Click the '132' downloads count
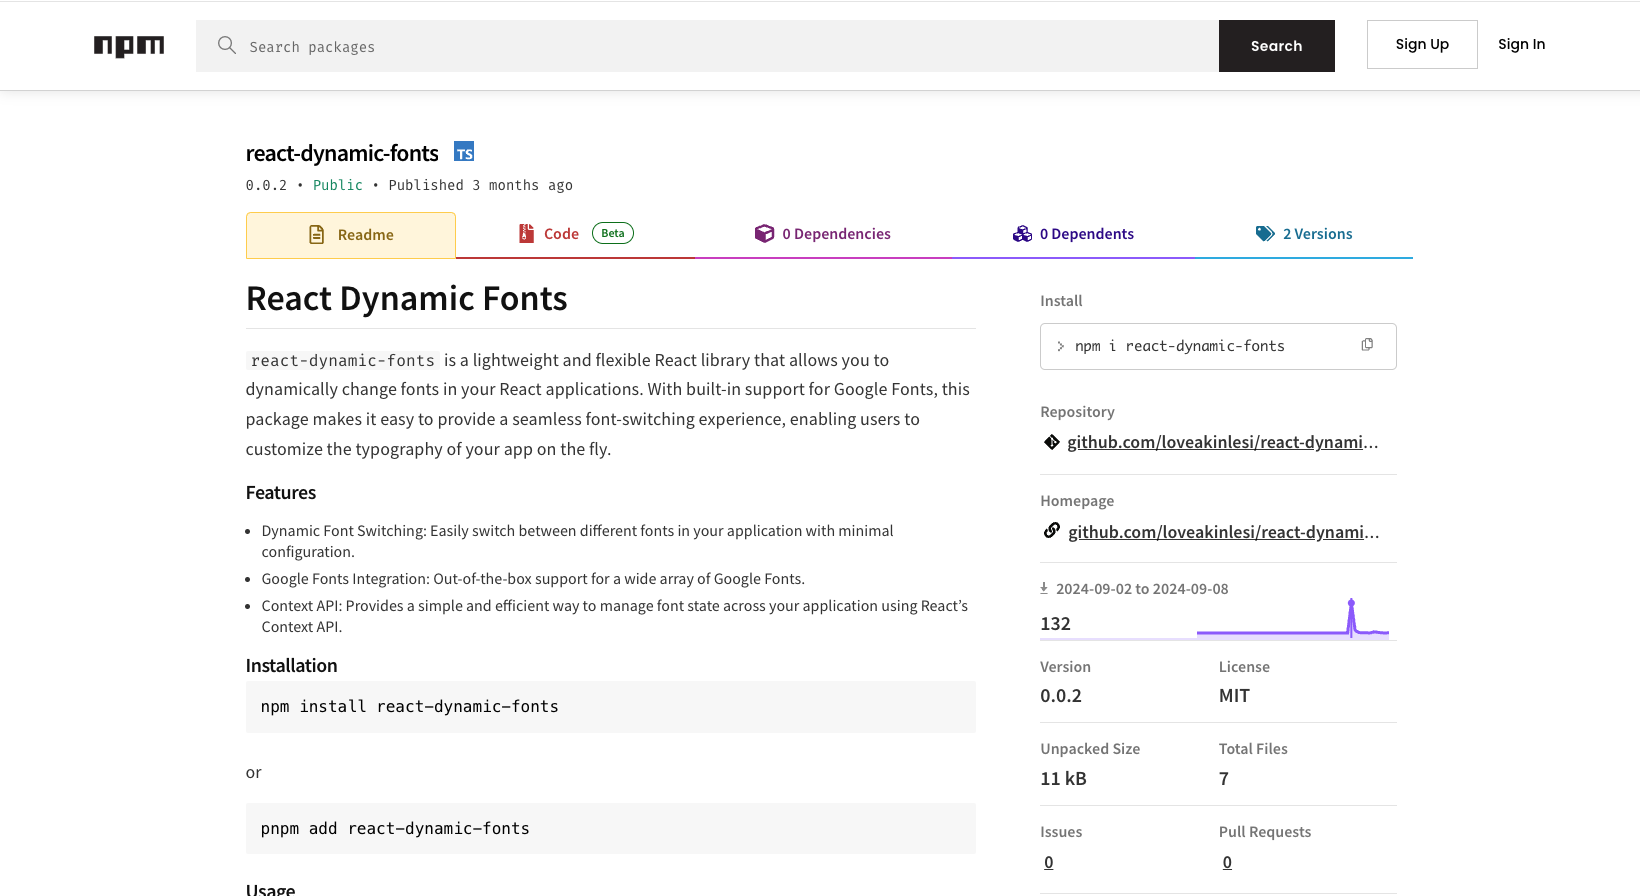Screen dimensions: 1640x896 (1055, 624)
